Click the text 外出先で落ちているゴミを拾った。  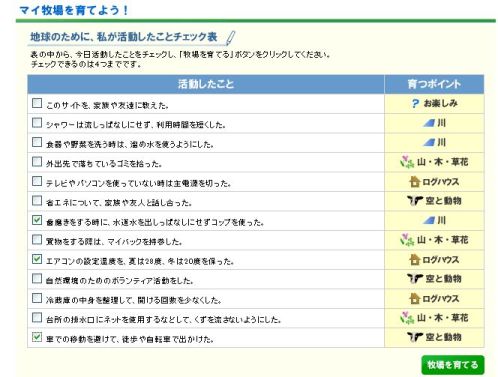point(104,164)
